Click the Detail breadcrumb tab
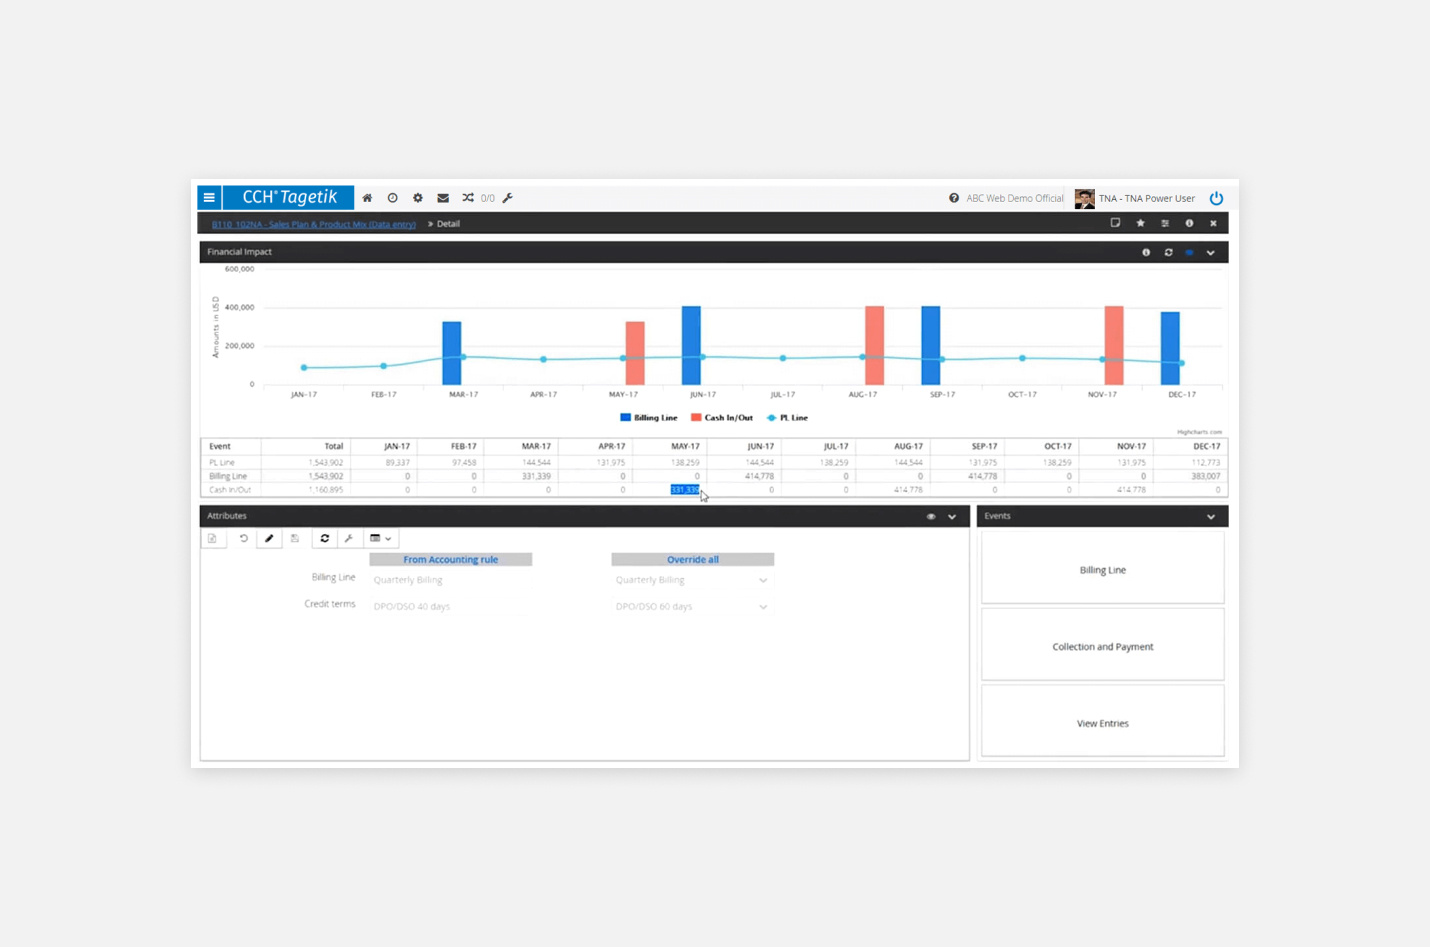 (447, 223)
